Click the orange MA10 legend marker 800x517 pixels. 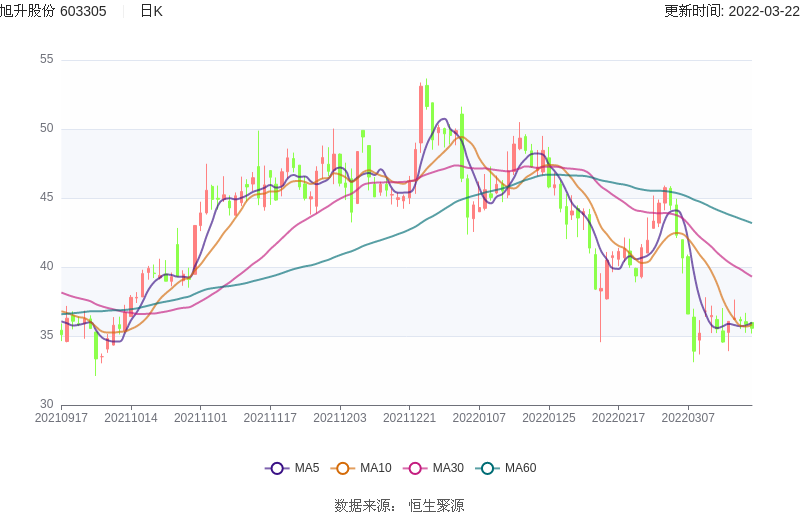(x=343, y=468)
